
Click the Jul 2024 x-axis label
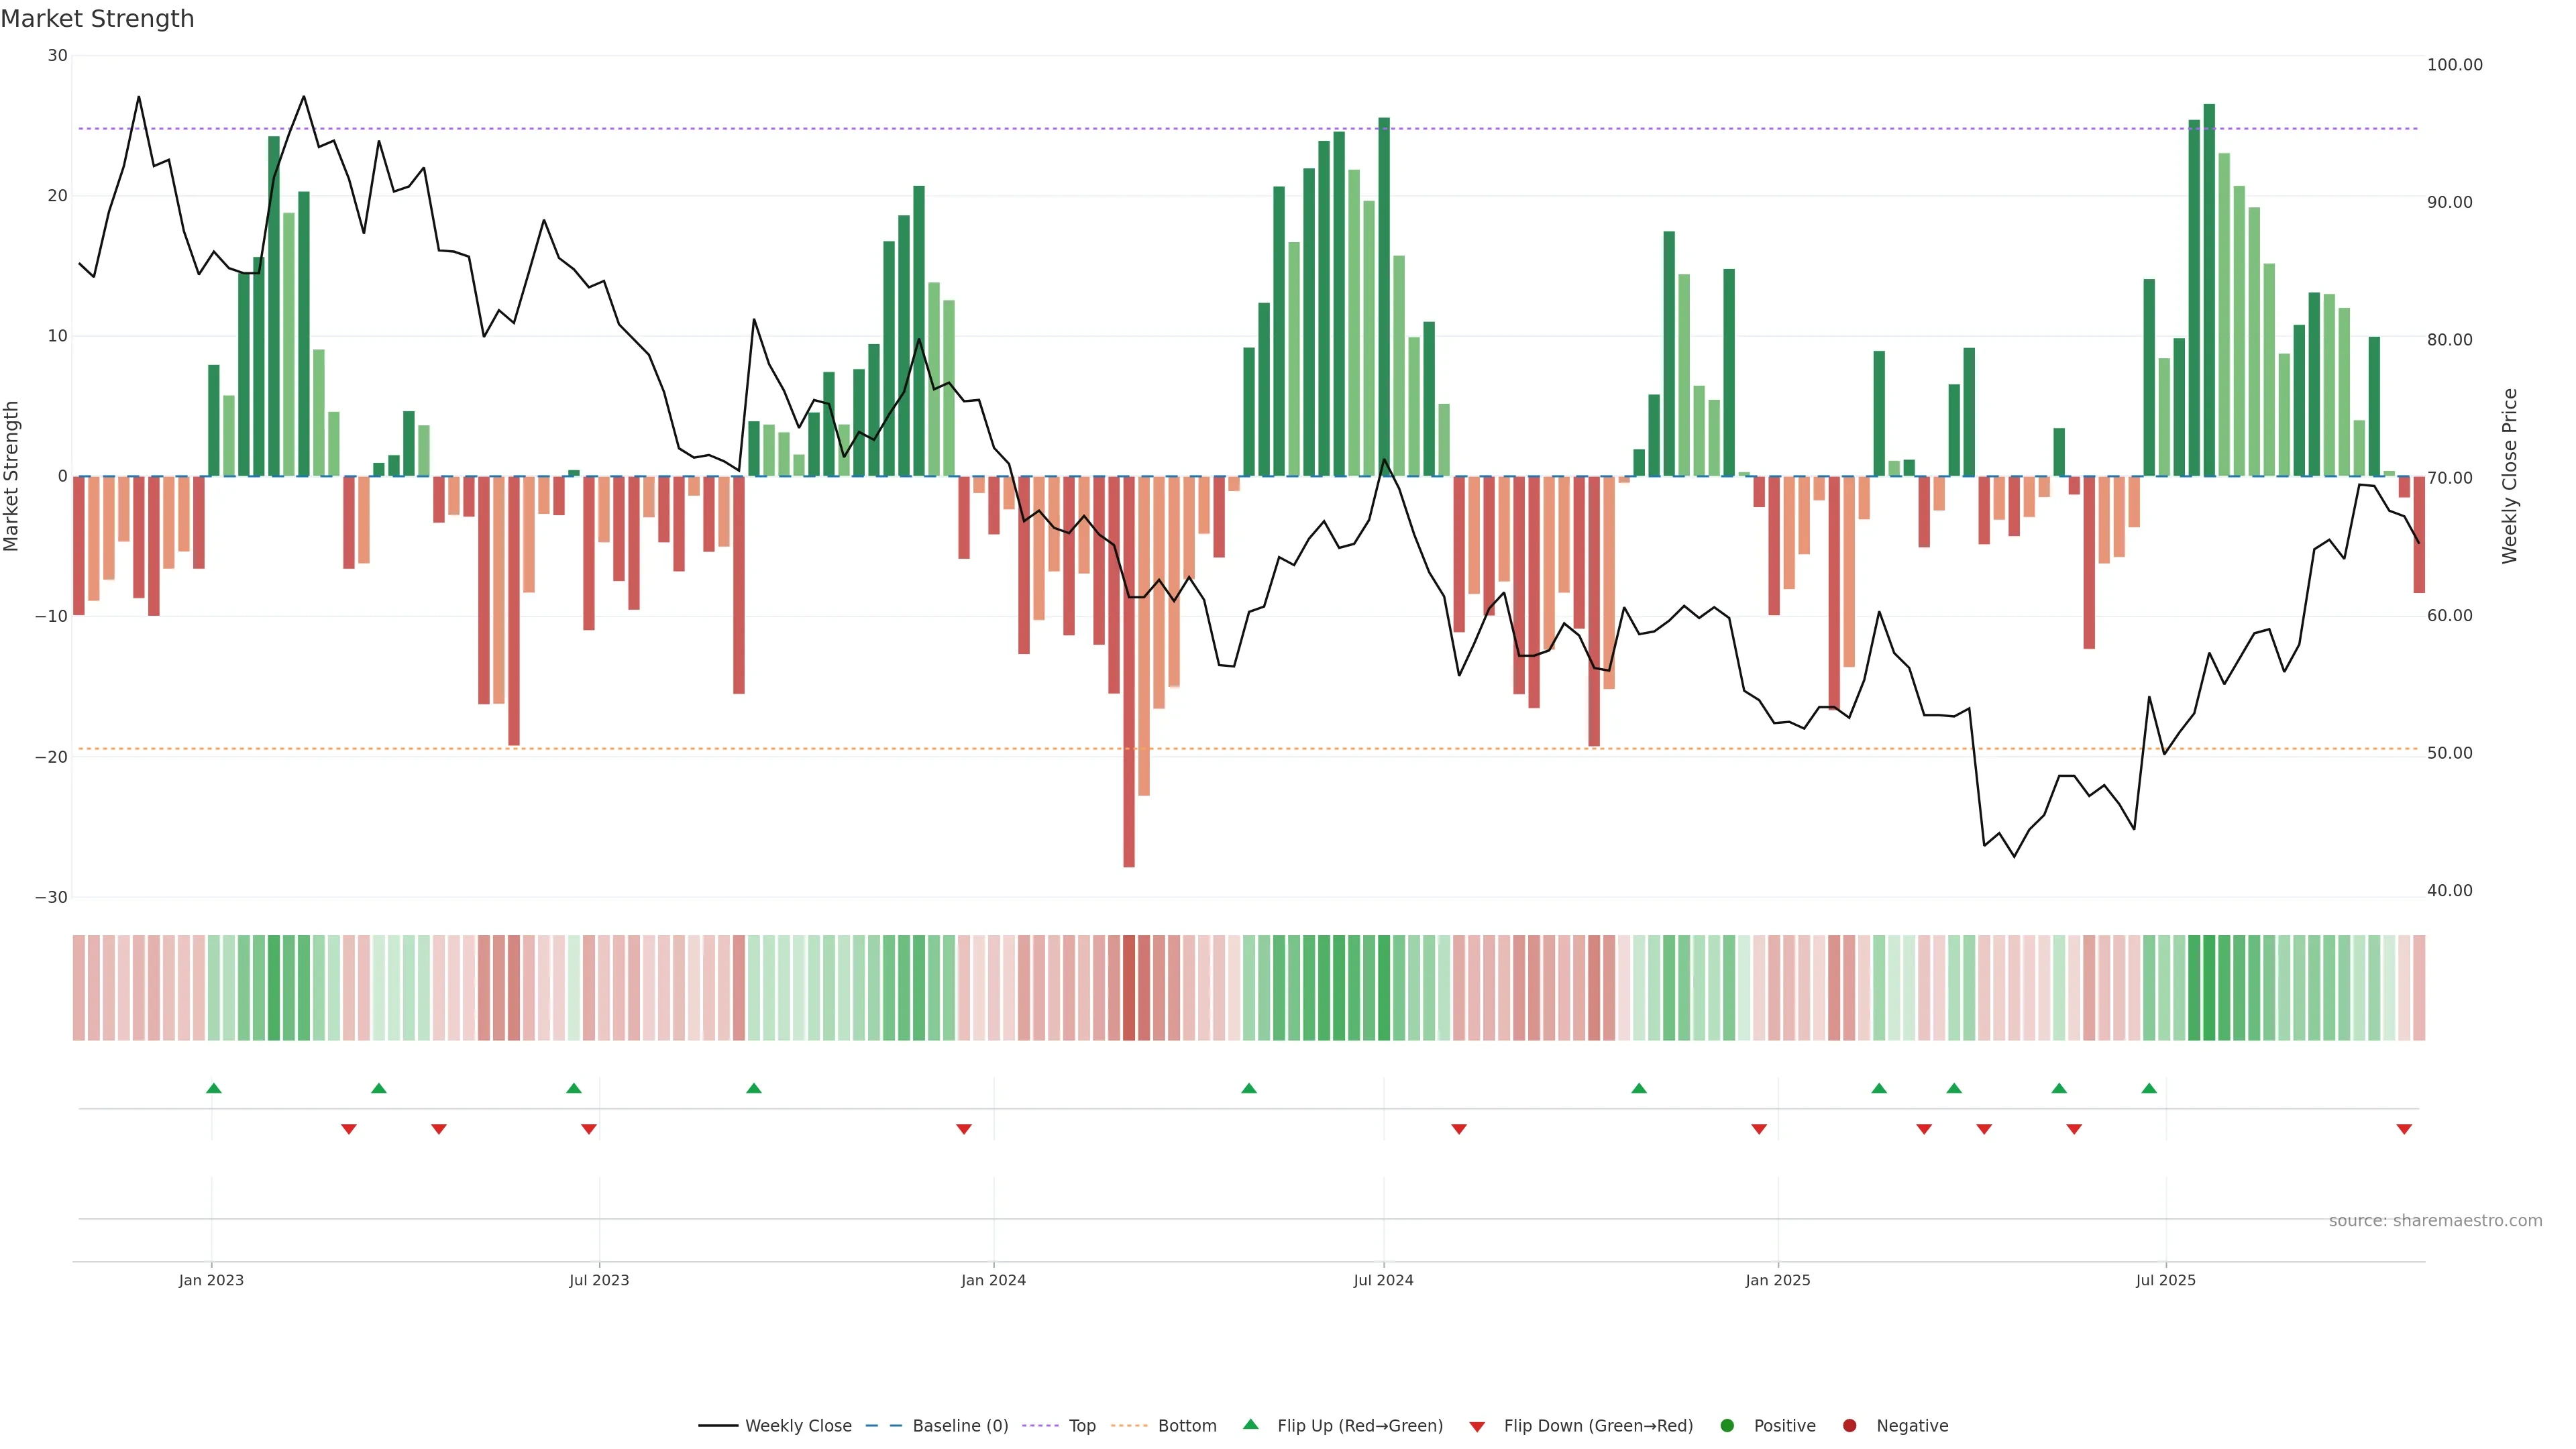pos(1383,1280)
